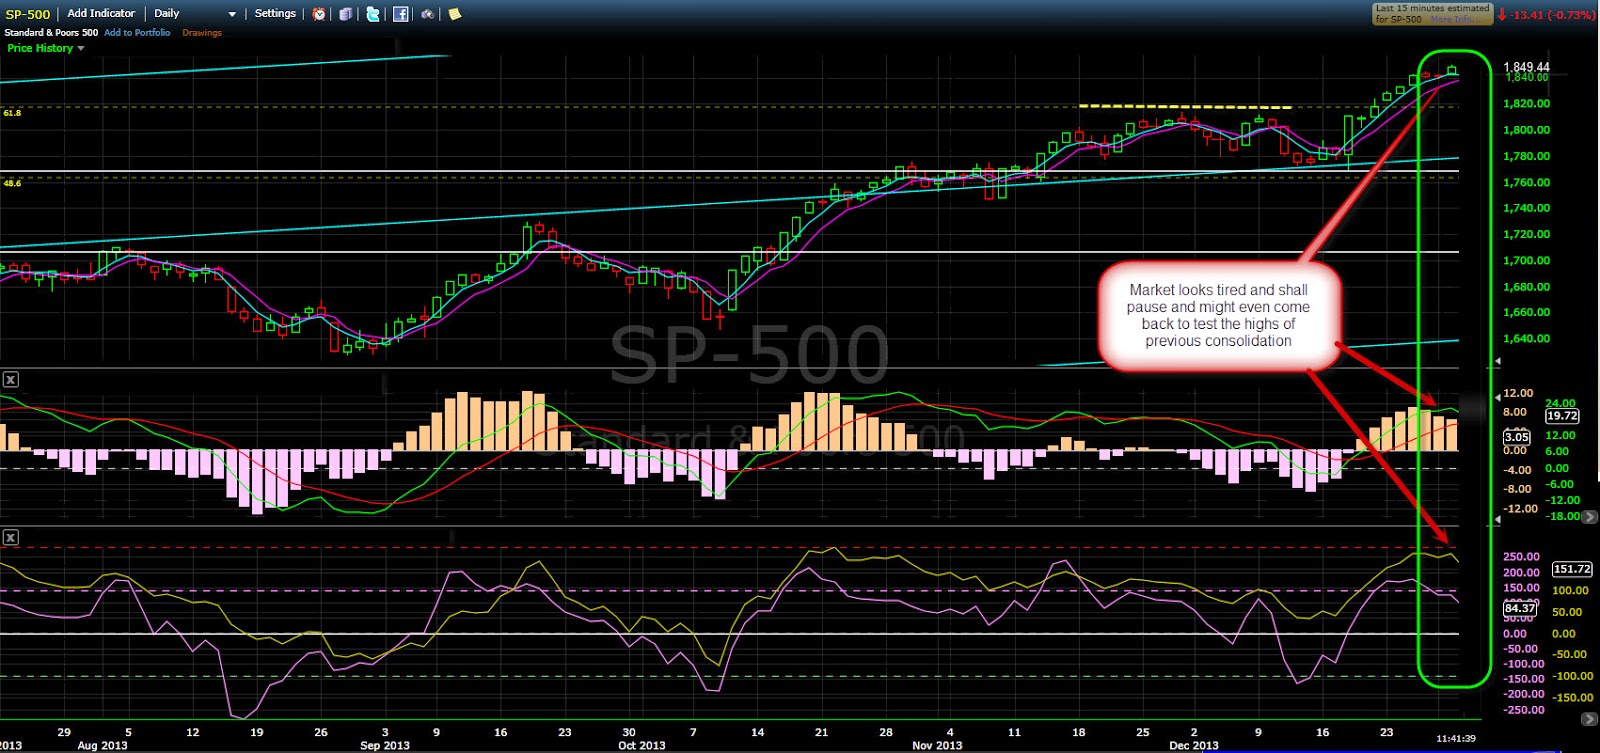
Task: Click the Nov 2013 date axis label
Action: 937,745
